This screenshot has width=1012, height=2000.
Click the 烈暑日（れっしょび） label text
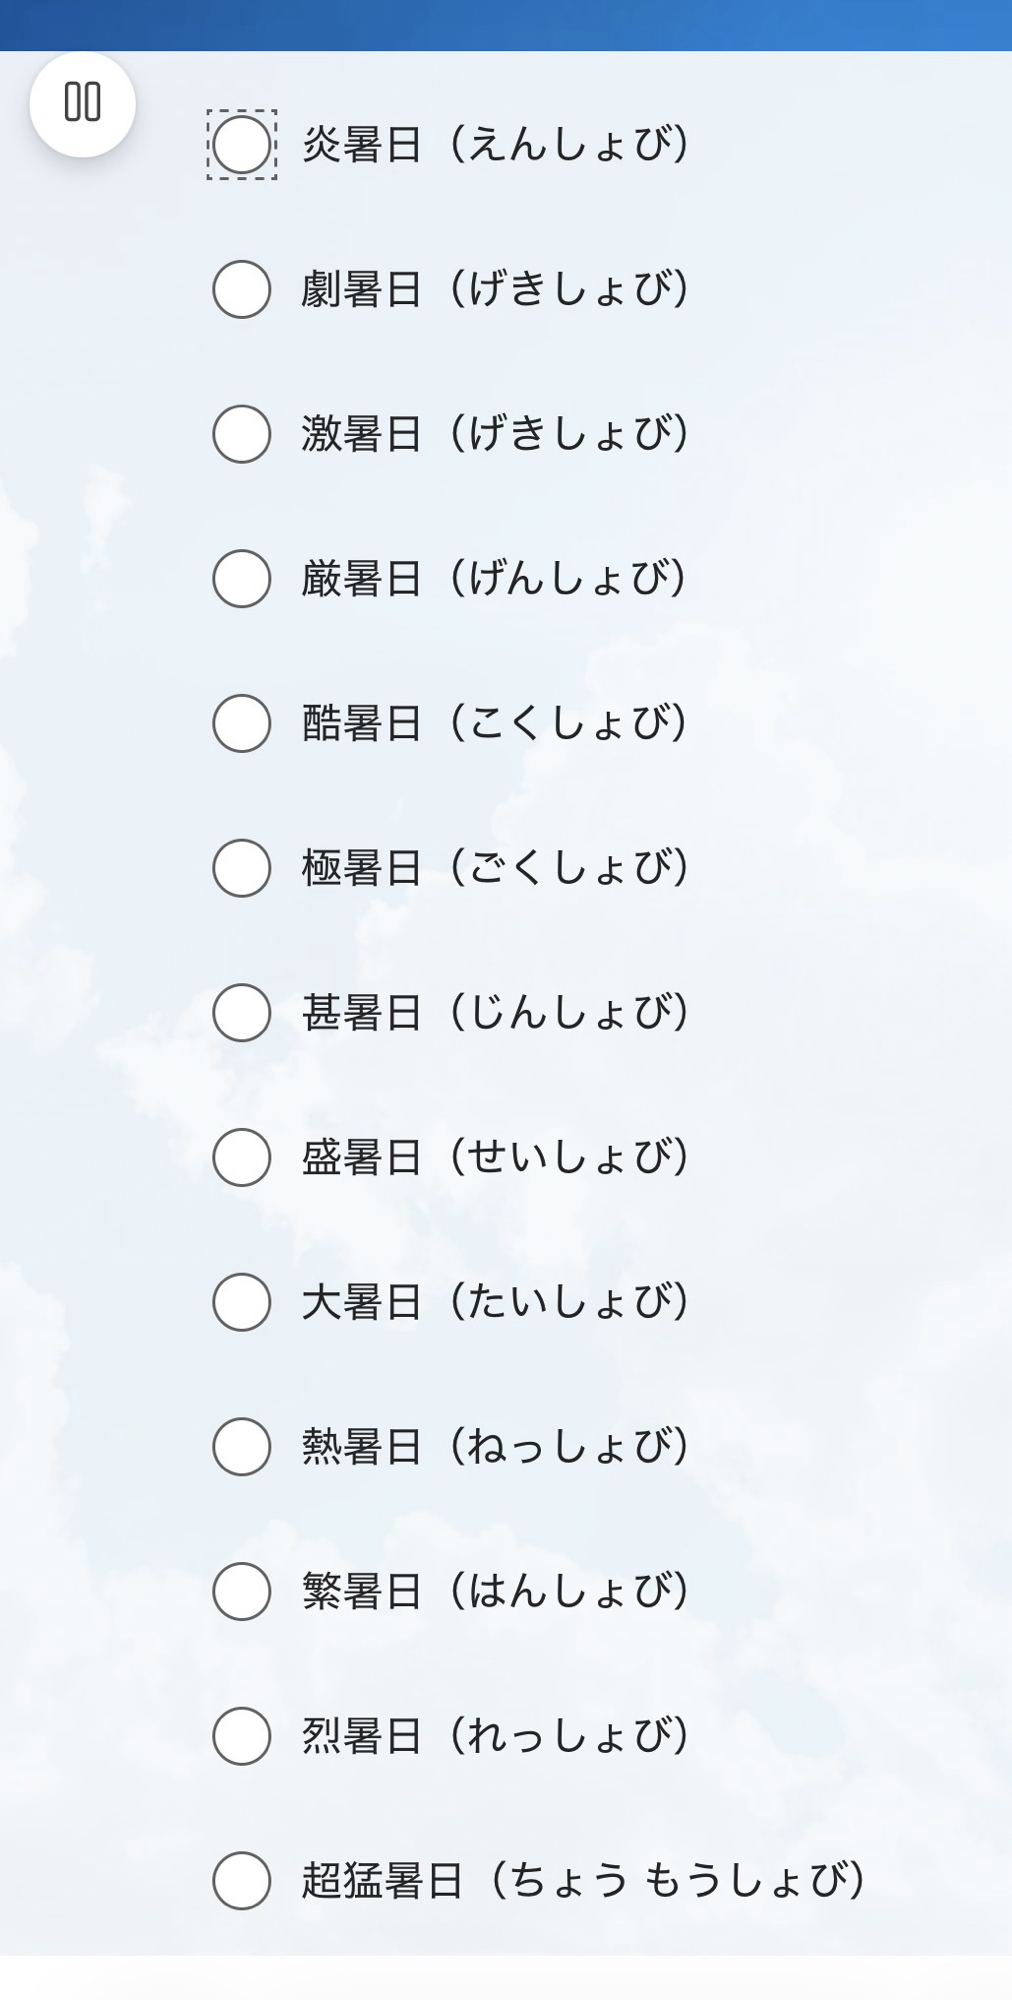pyautogui.click(x=495, y=1736)
